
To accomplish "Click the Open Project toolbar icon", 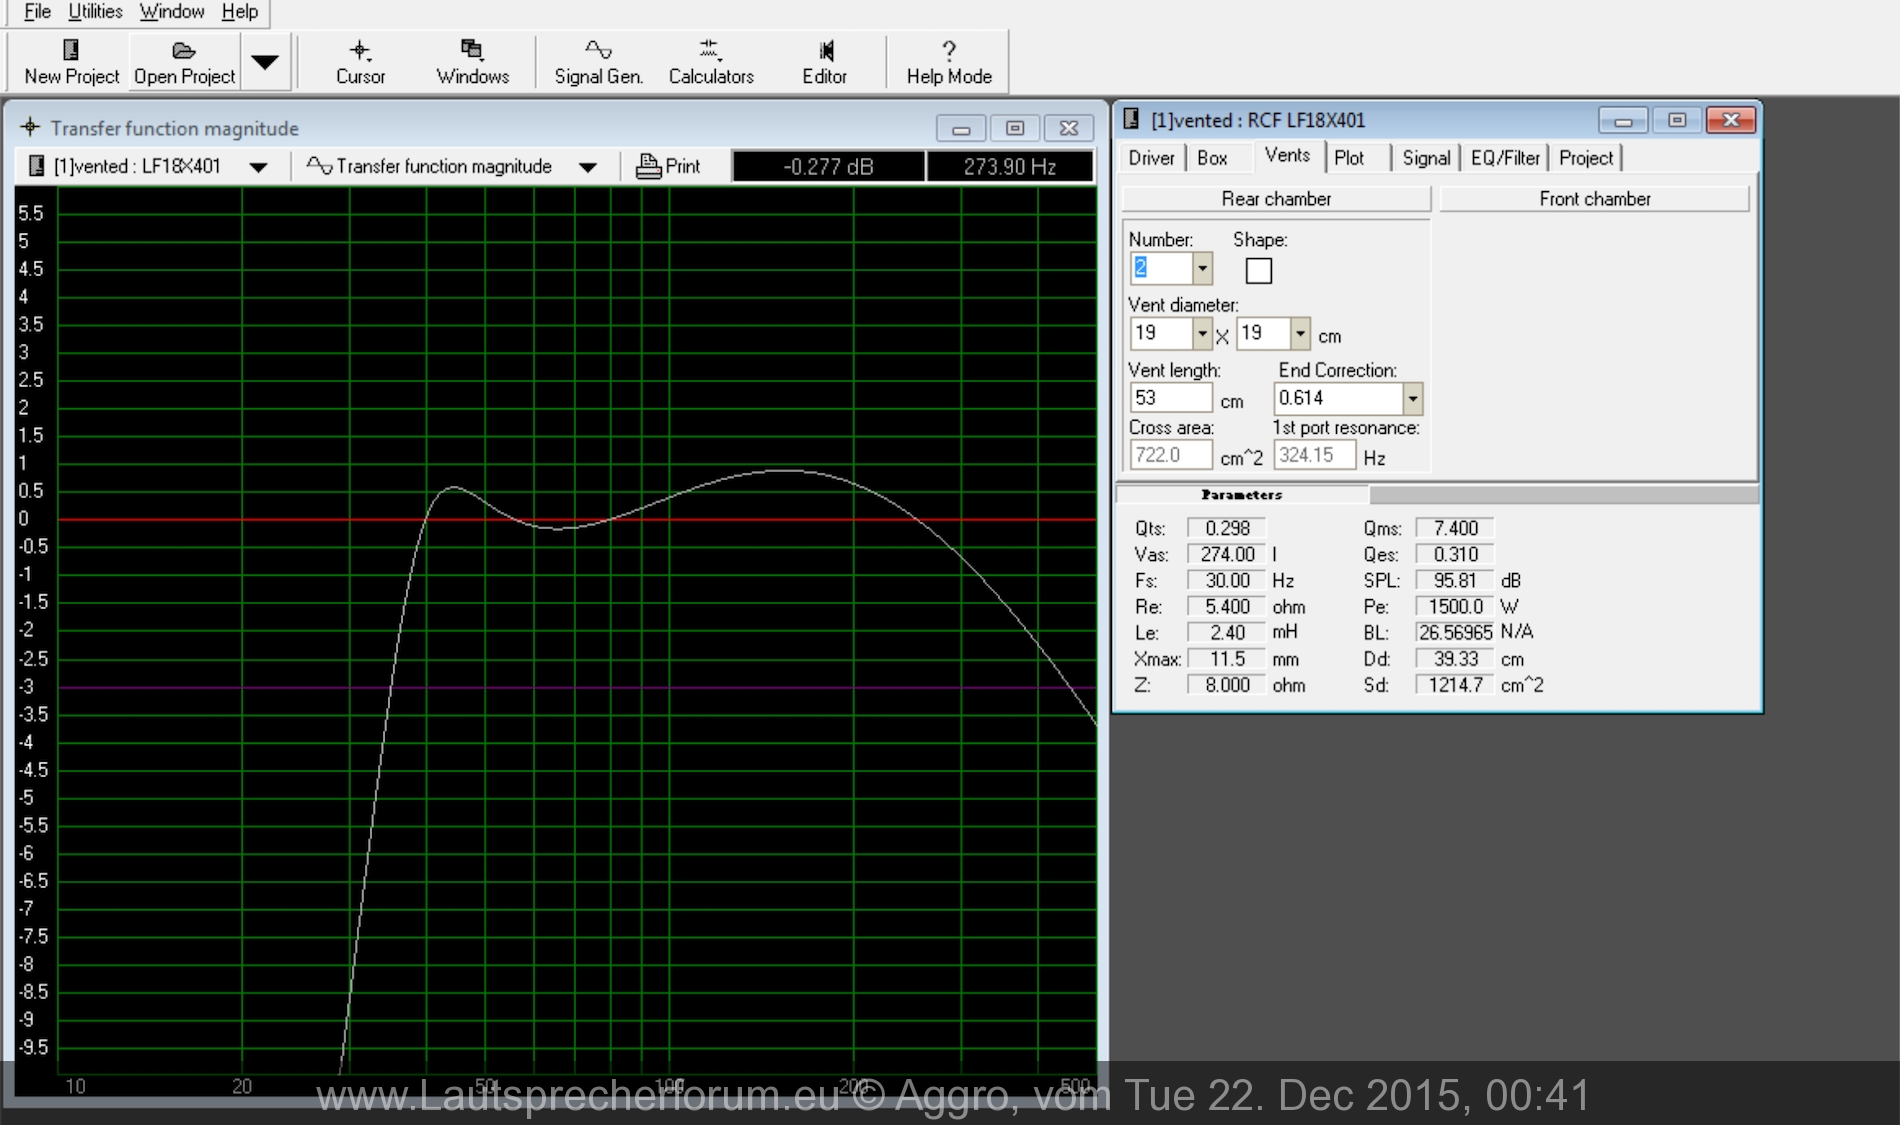I will pos(184,62).
